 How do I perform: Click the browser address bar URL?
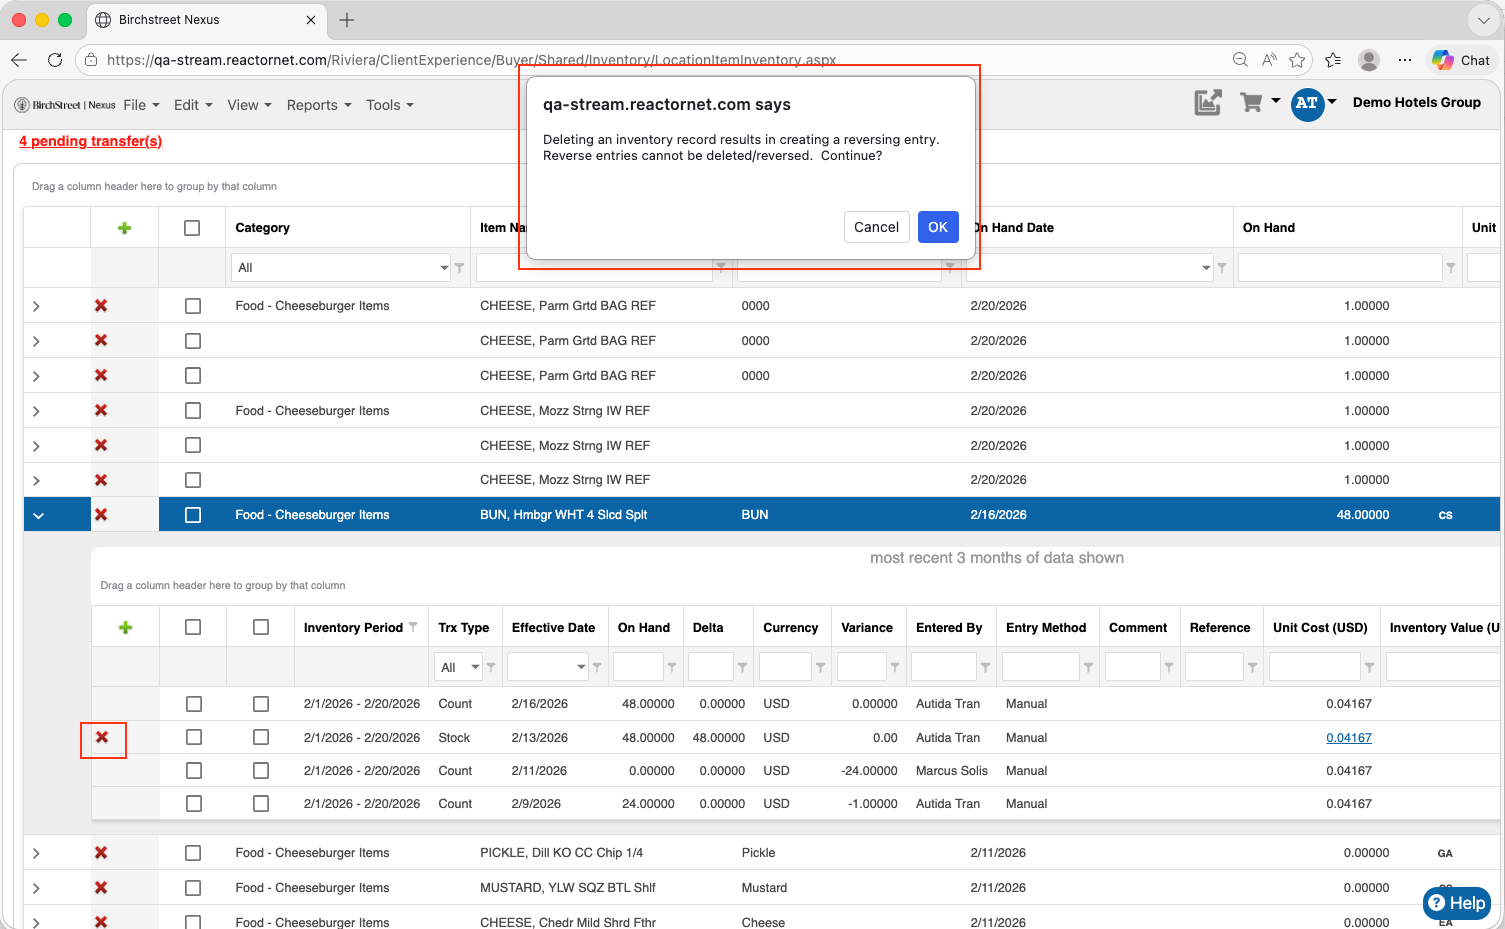(x=471, y=60)
